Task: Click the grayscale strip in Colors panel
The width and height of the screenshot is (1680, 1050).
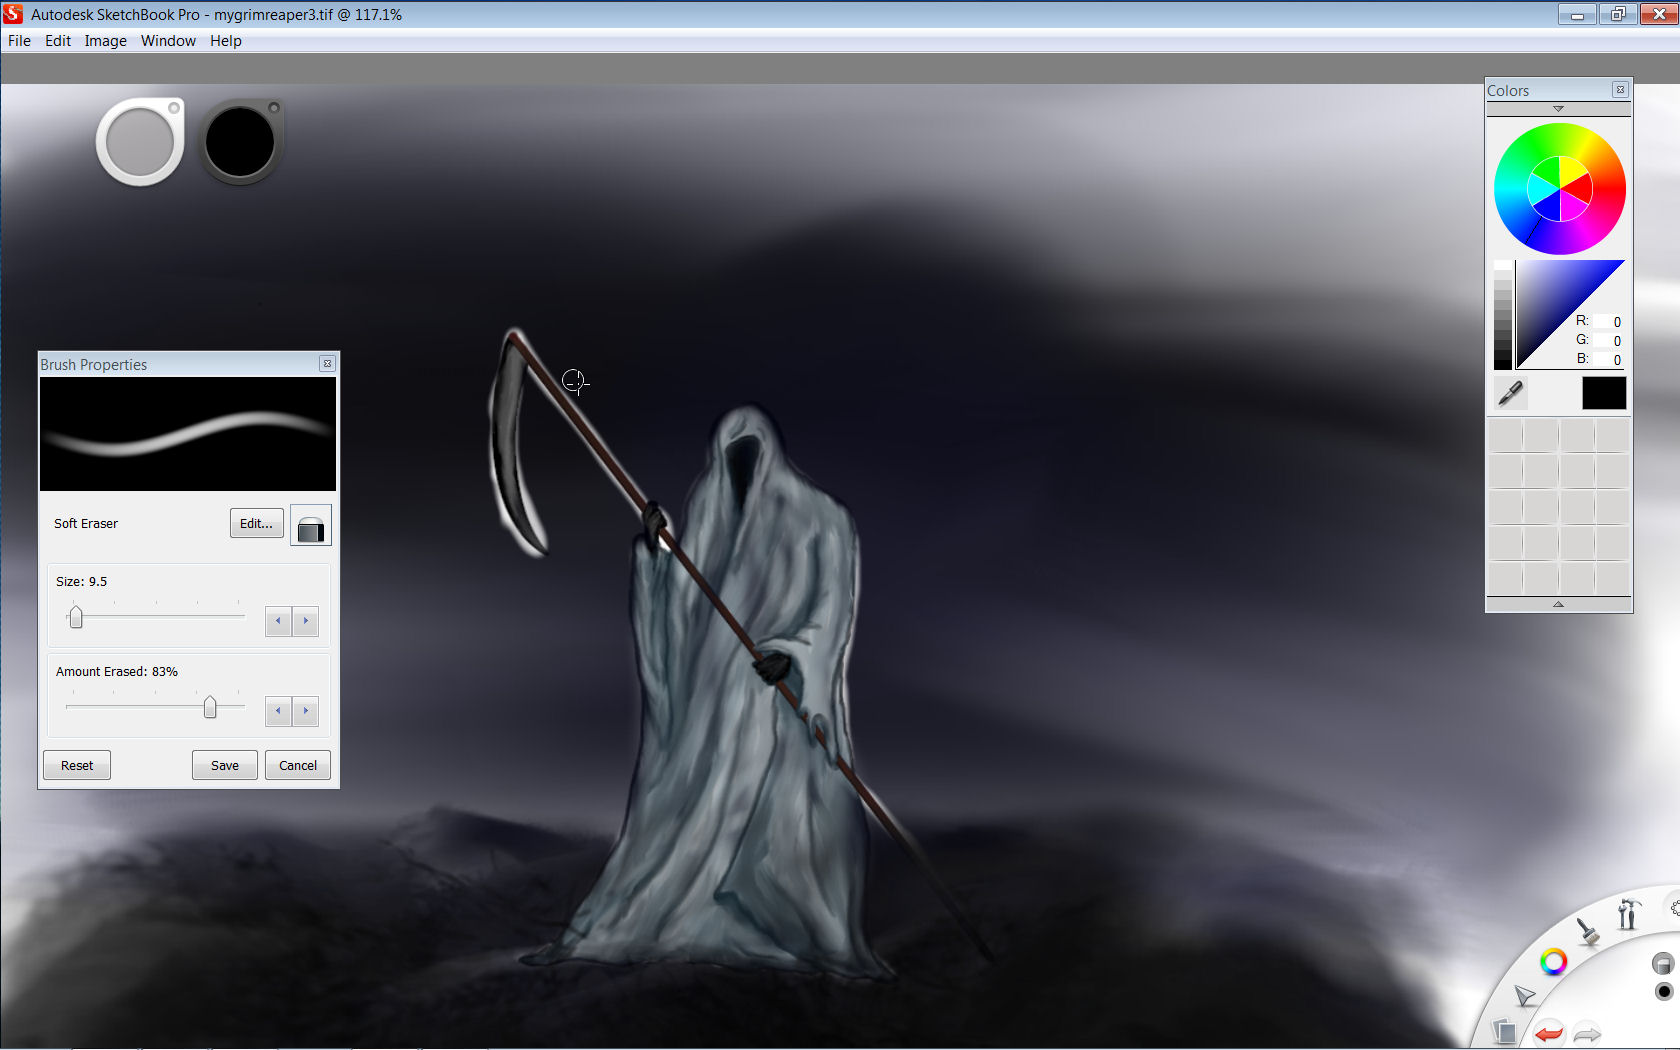Action: pyautogui.click(x=1503, y=315)
